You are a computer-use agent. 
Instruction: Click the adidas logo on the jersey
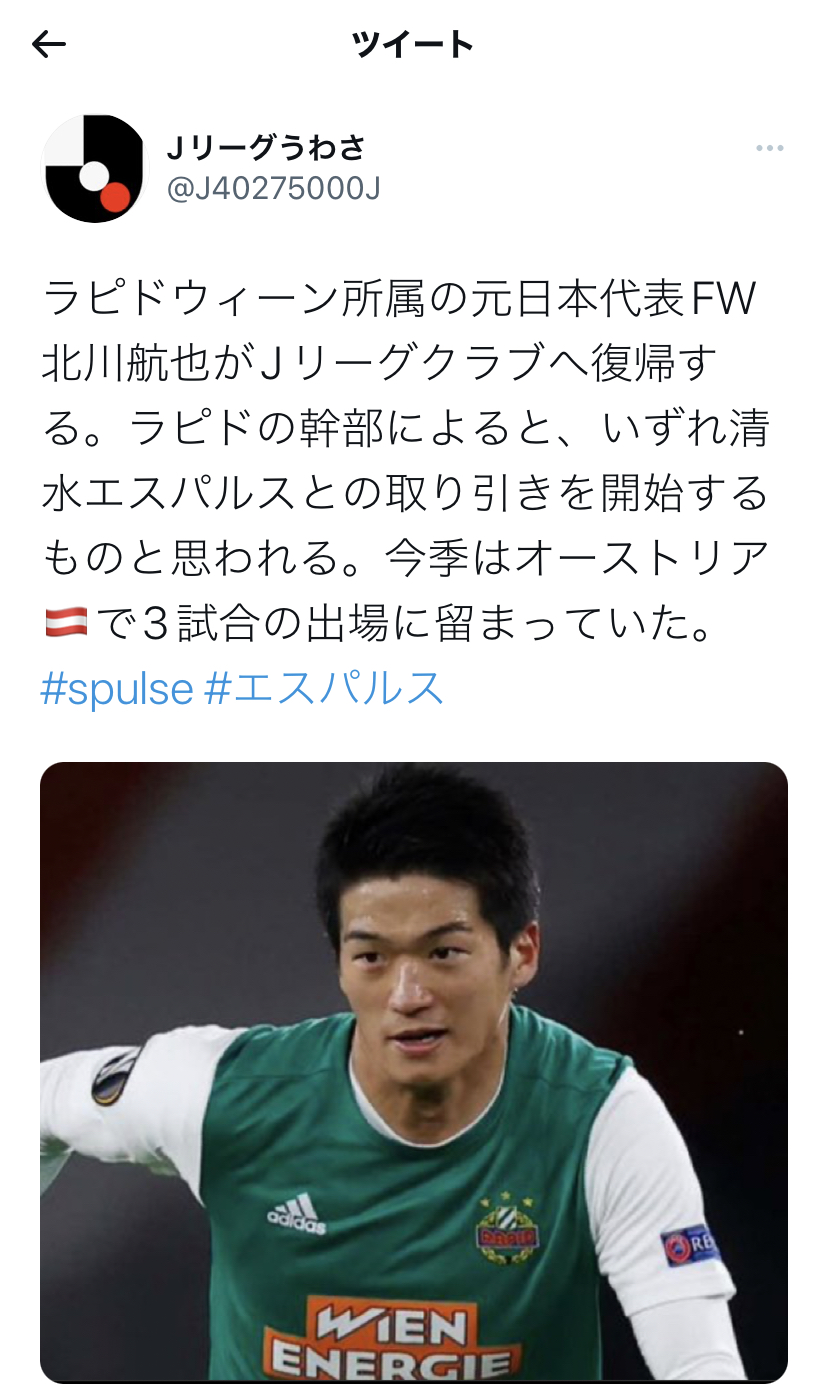point(297,1214)
